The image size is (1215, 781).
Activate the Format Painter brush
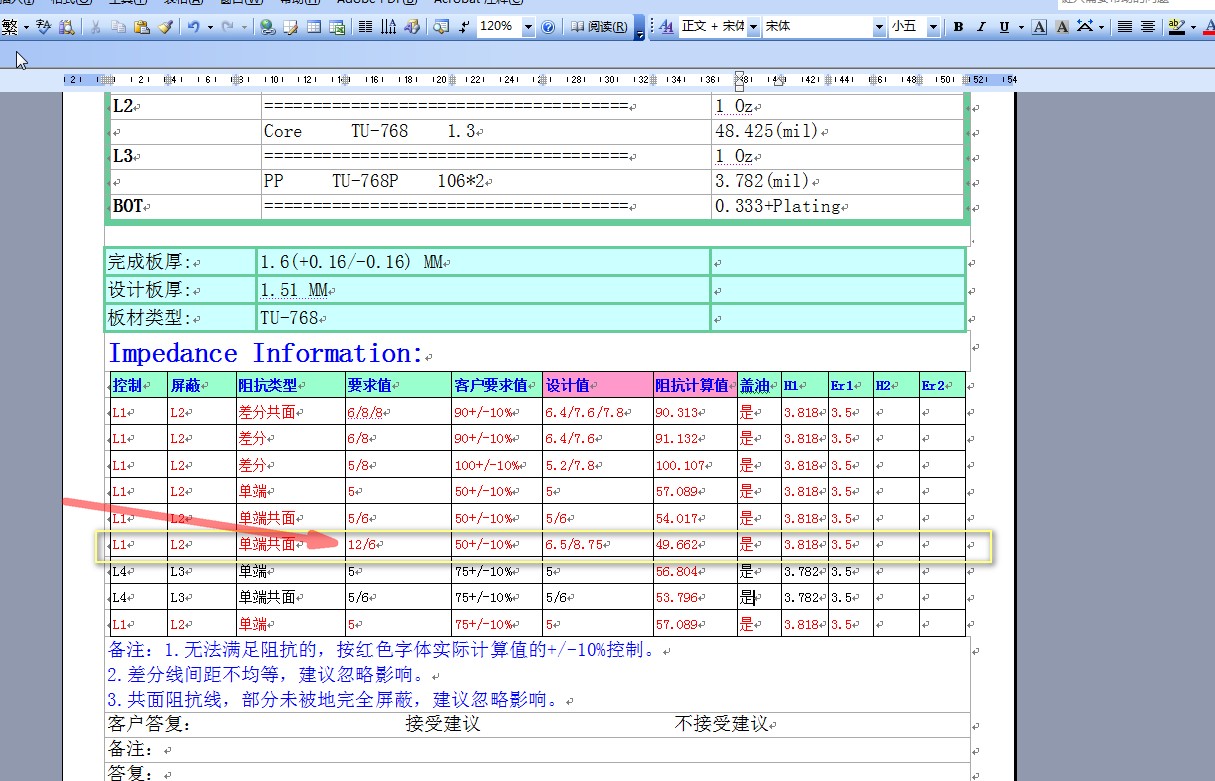pos(165,27)
